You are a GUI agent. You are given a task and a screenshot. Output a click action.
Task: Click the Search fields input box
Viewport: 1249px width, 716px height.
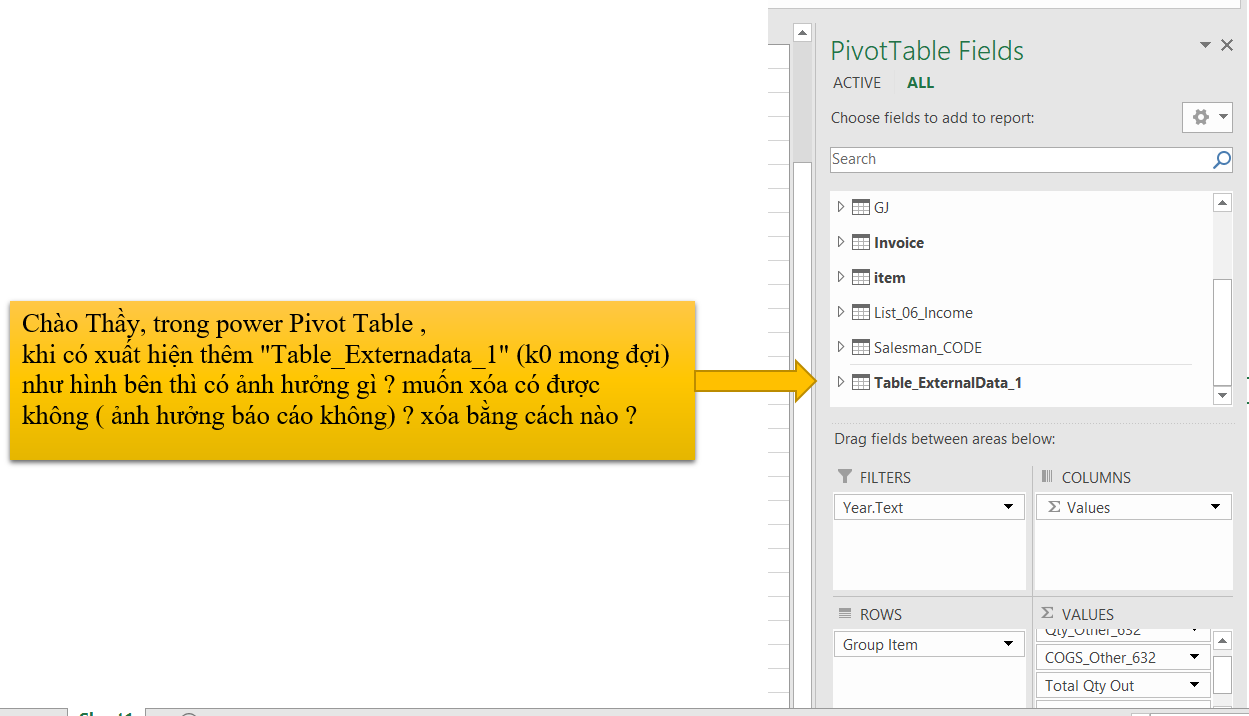(x=1018, y=160)
